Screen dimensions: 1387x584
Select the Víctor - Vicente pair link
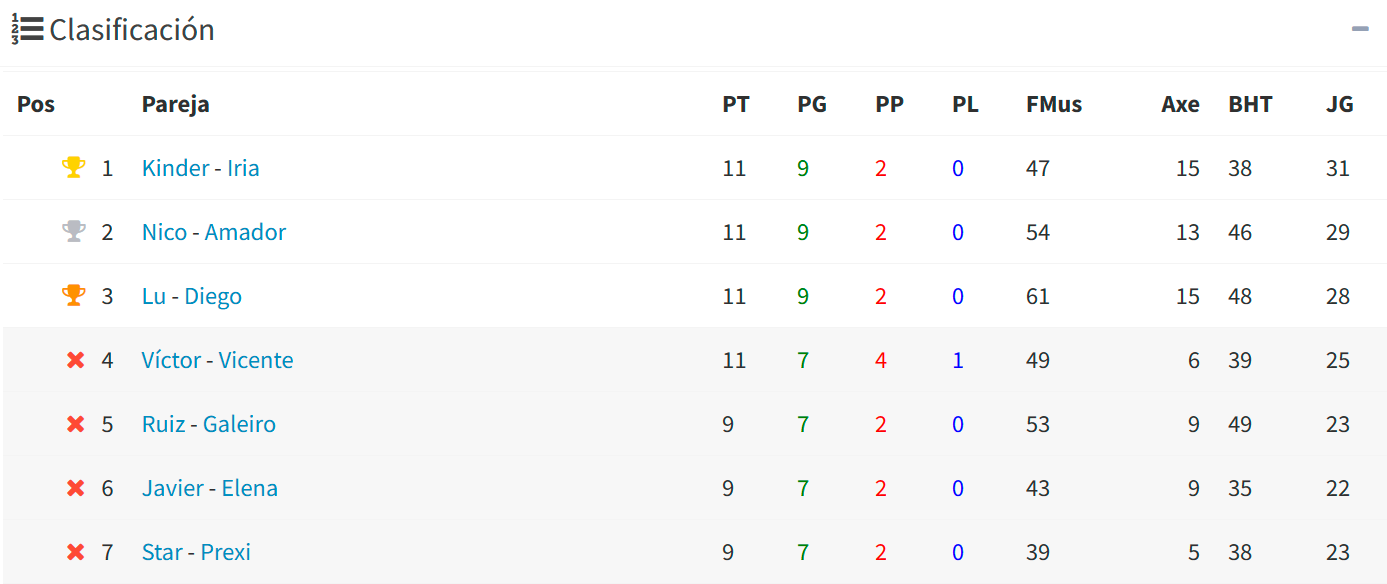tap(218, 359)
